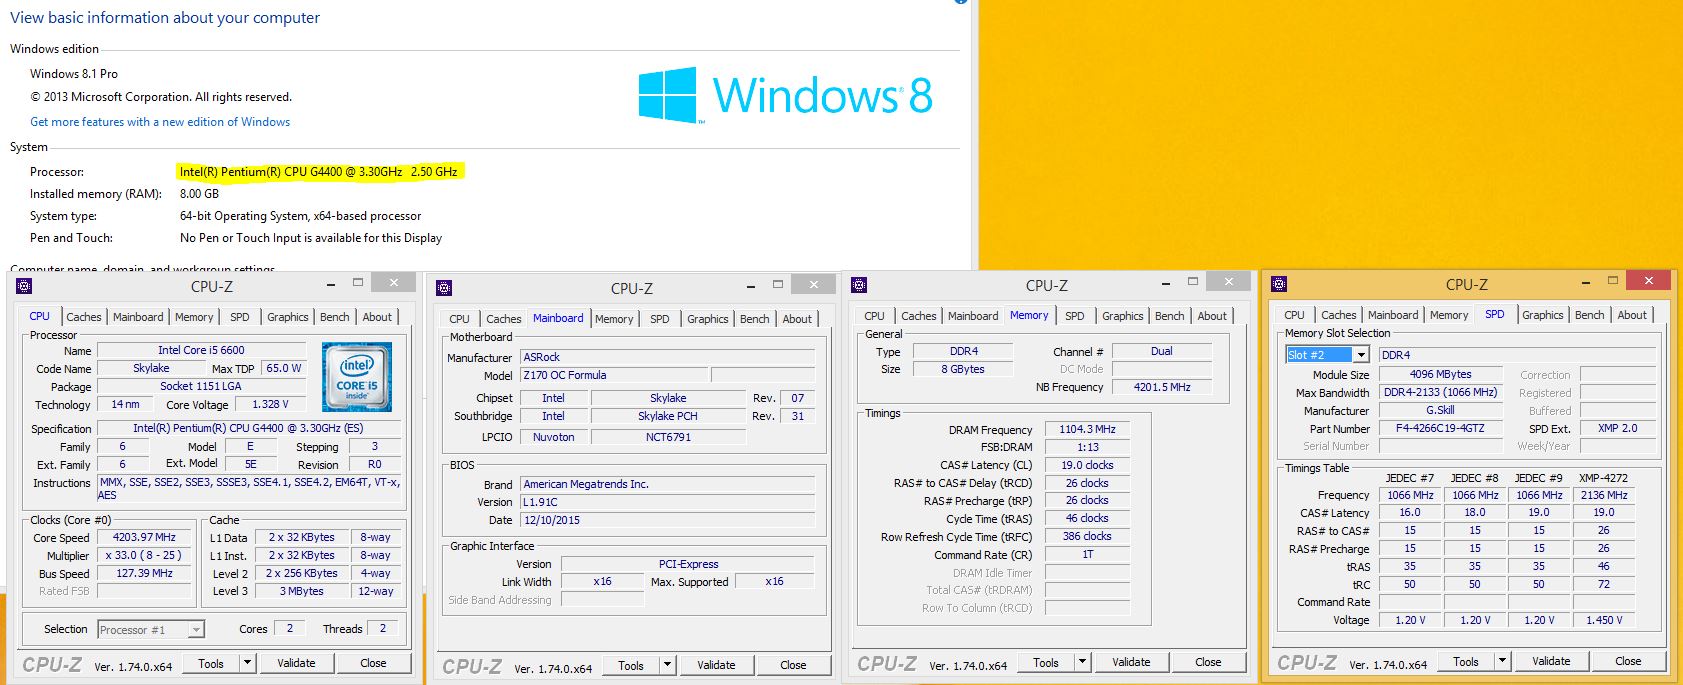Click BIOS Date field 12/10/2015
1683x685 pixels.
[667, 520]
